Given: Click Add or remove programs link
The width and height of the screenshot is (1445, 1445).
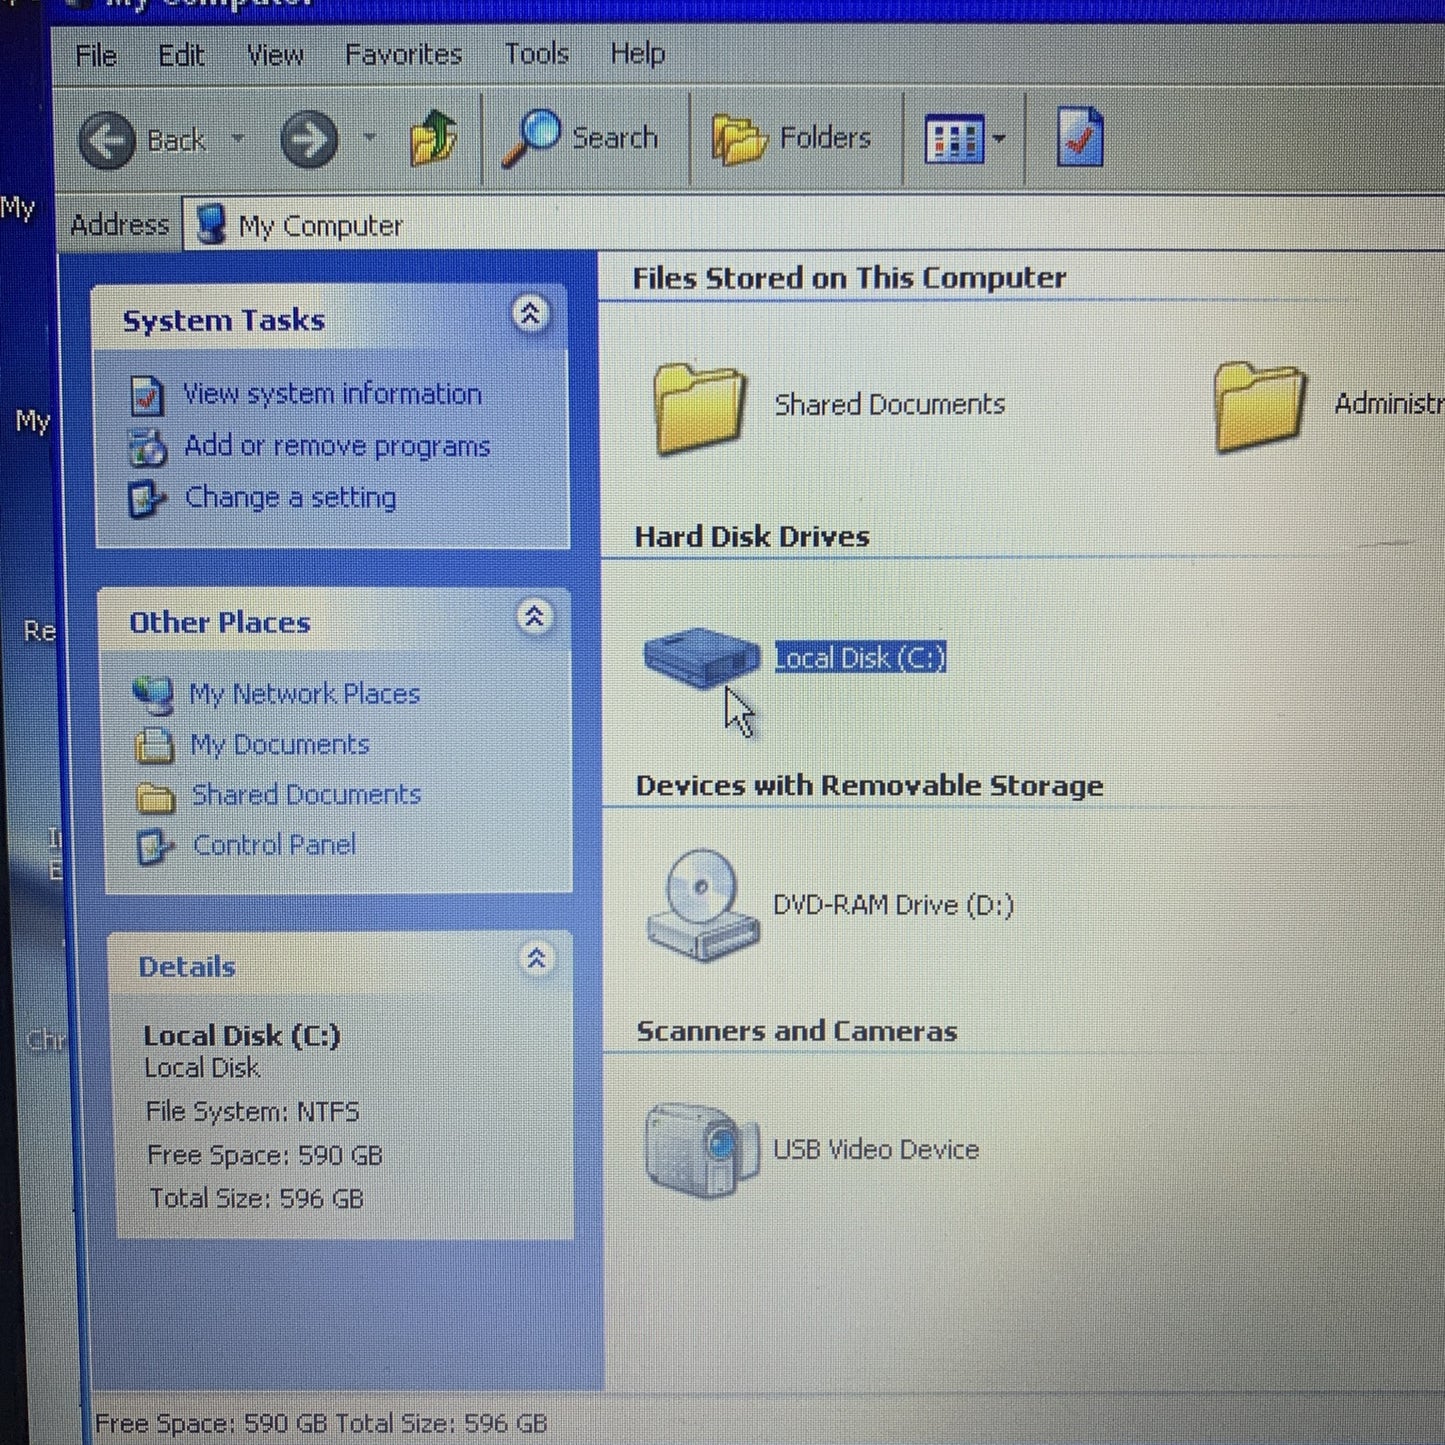Looking at the screenshot, I should (x=337, y=446).
